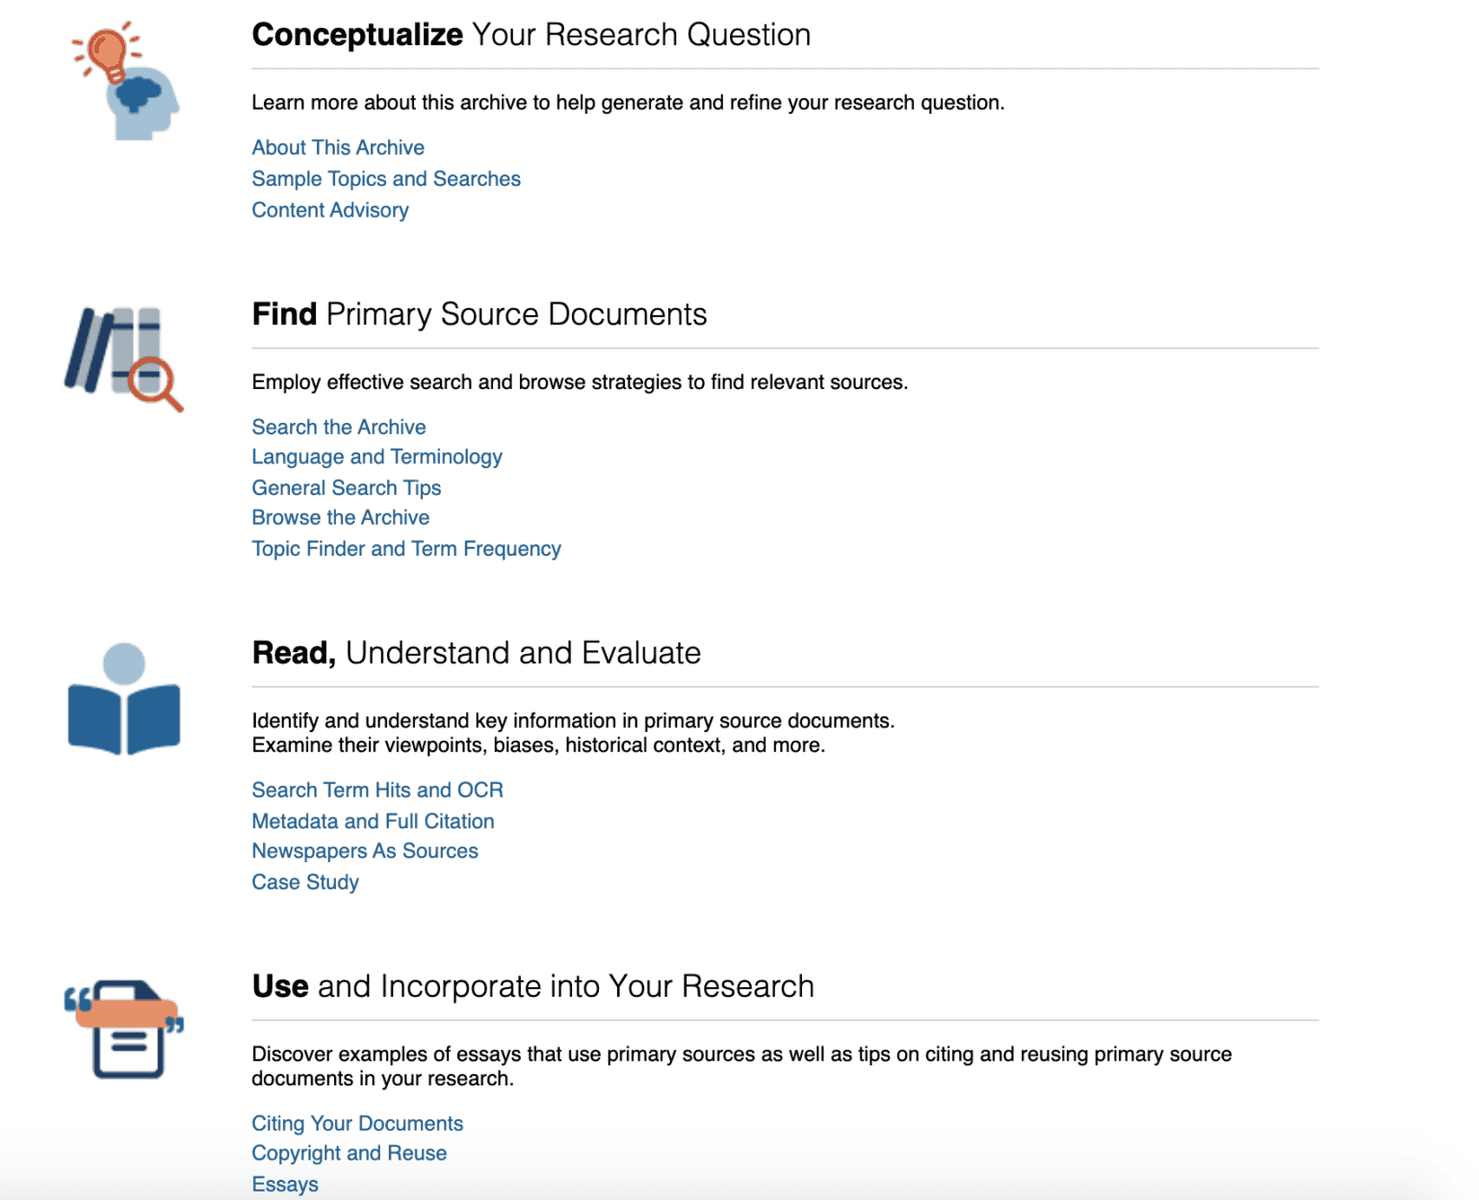The image size is (1479, 1200).
Task: Open Metadata and Full Citation
Action: point(373,821)
